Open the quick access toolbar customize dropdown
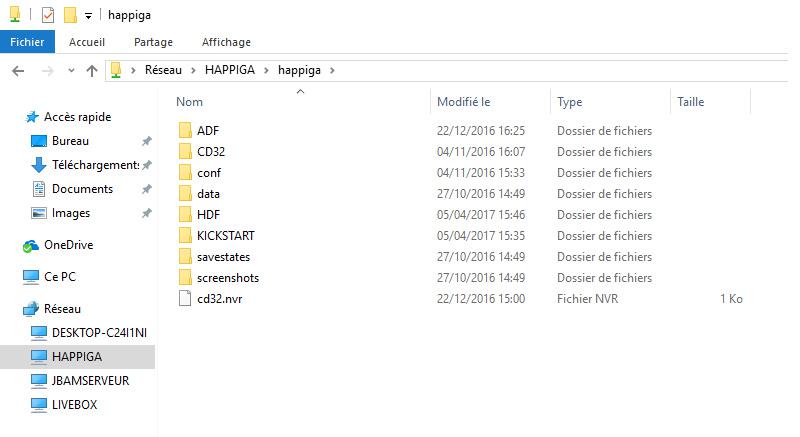Screen dimensions: 800x437 click(88, 16)
